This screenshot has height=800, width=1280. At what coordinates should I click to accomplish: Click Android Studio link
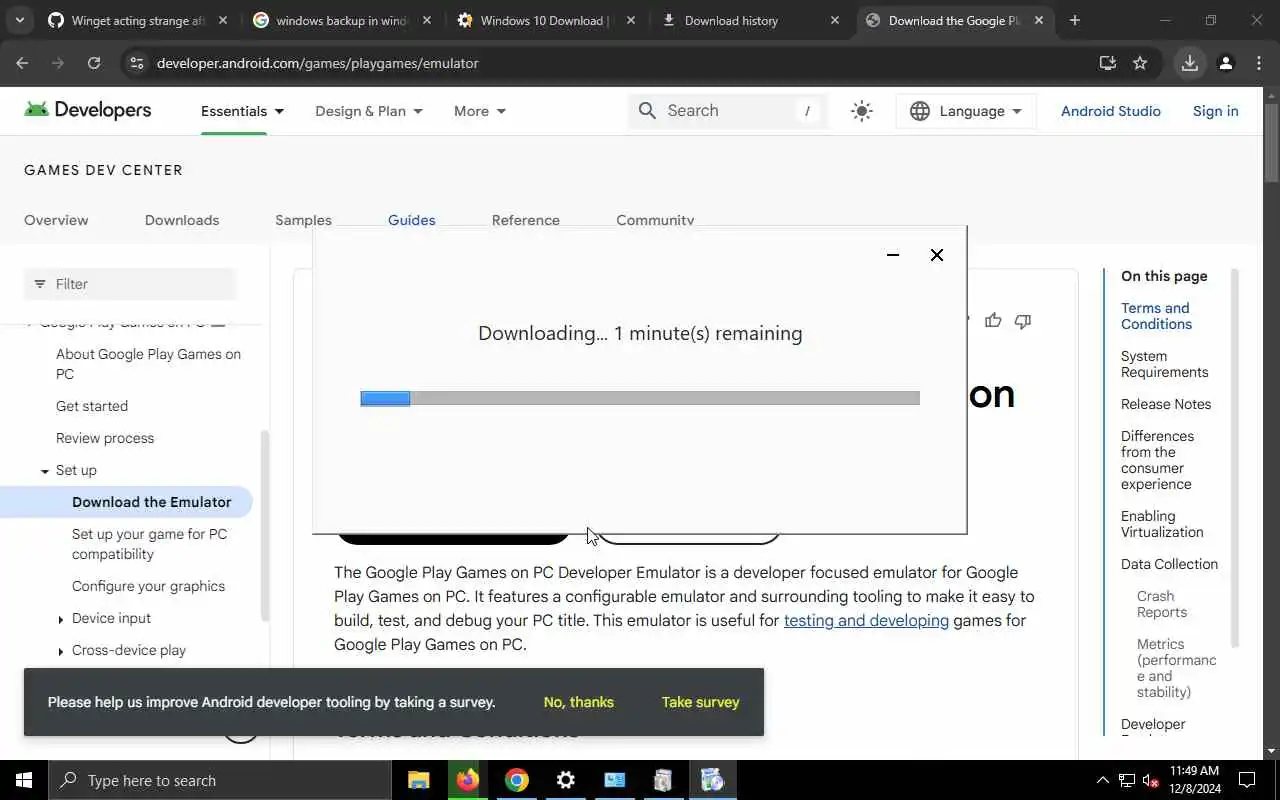1111,111
